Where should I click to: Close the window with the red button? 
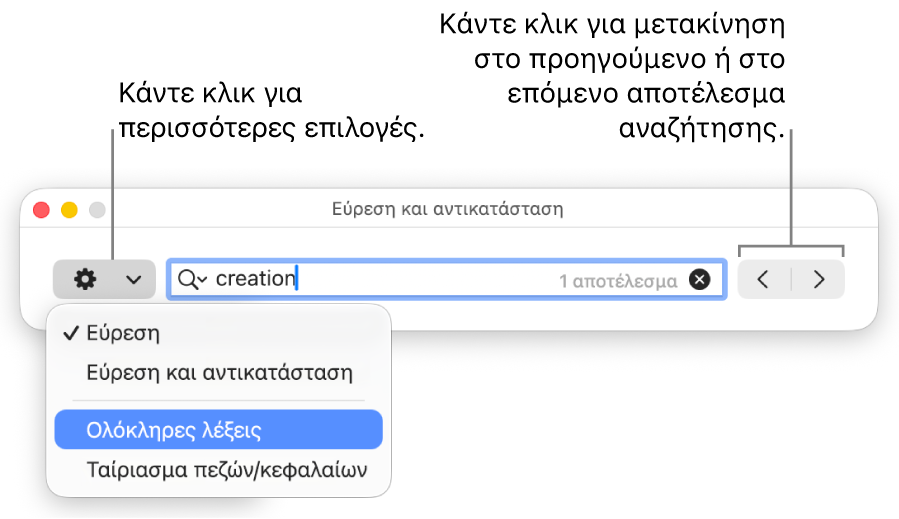coord(41,210)
